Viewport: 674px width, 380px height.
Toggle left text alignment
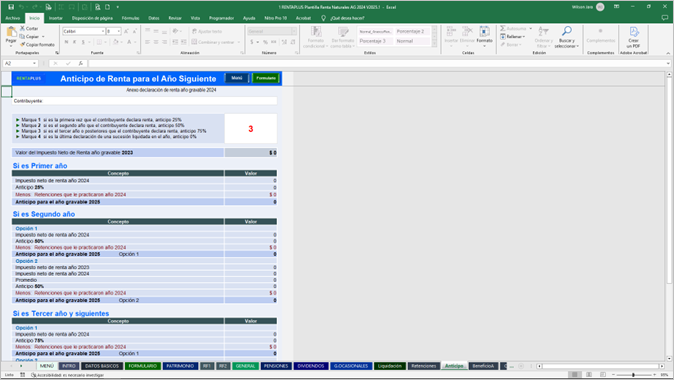[x=147, y=42]
